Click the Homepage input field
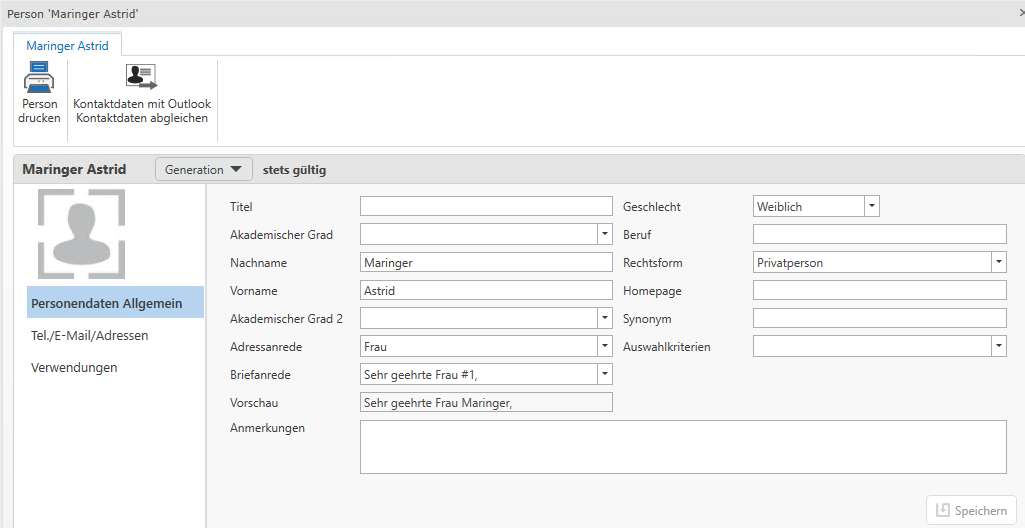 [x=879, y=291]
